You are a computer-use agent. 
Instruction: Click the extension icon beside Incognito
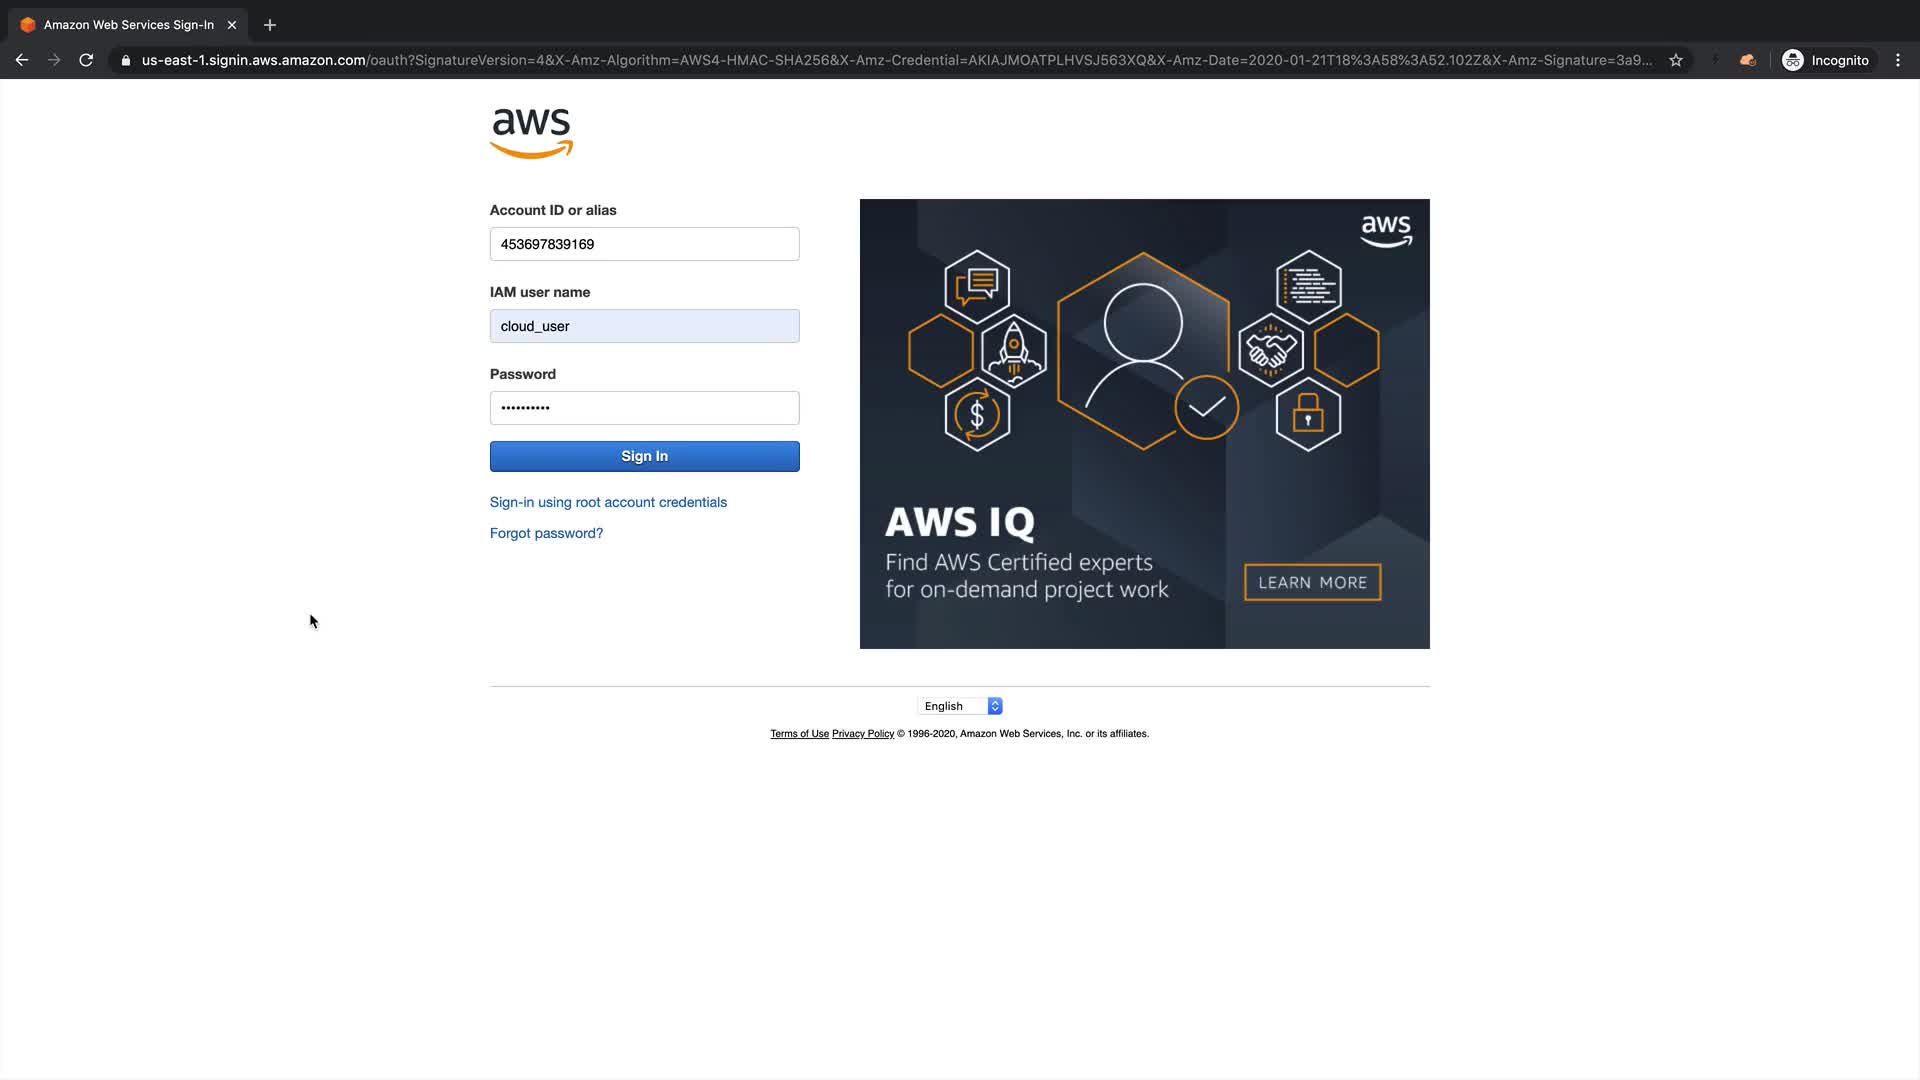click(1748, 60)
